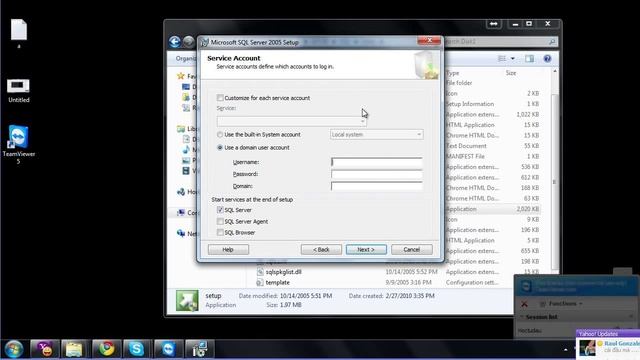The image size is (640, 360).
Task: Open the Service dropdown list
Action: pos(291,121)
